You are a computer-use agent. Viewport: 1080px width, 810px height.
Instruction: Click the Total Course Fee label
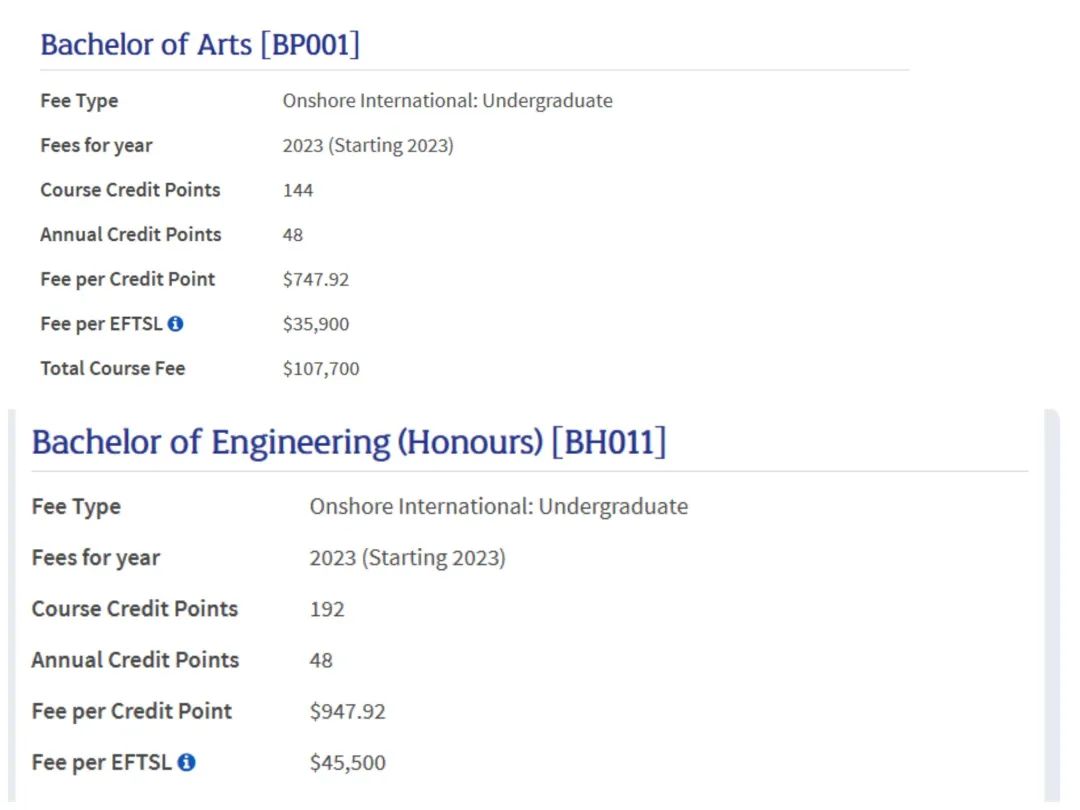tap(113, 368)
